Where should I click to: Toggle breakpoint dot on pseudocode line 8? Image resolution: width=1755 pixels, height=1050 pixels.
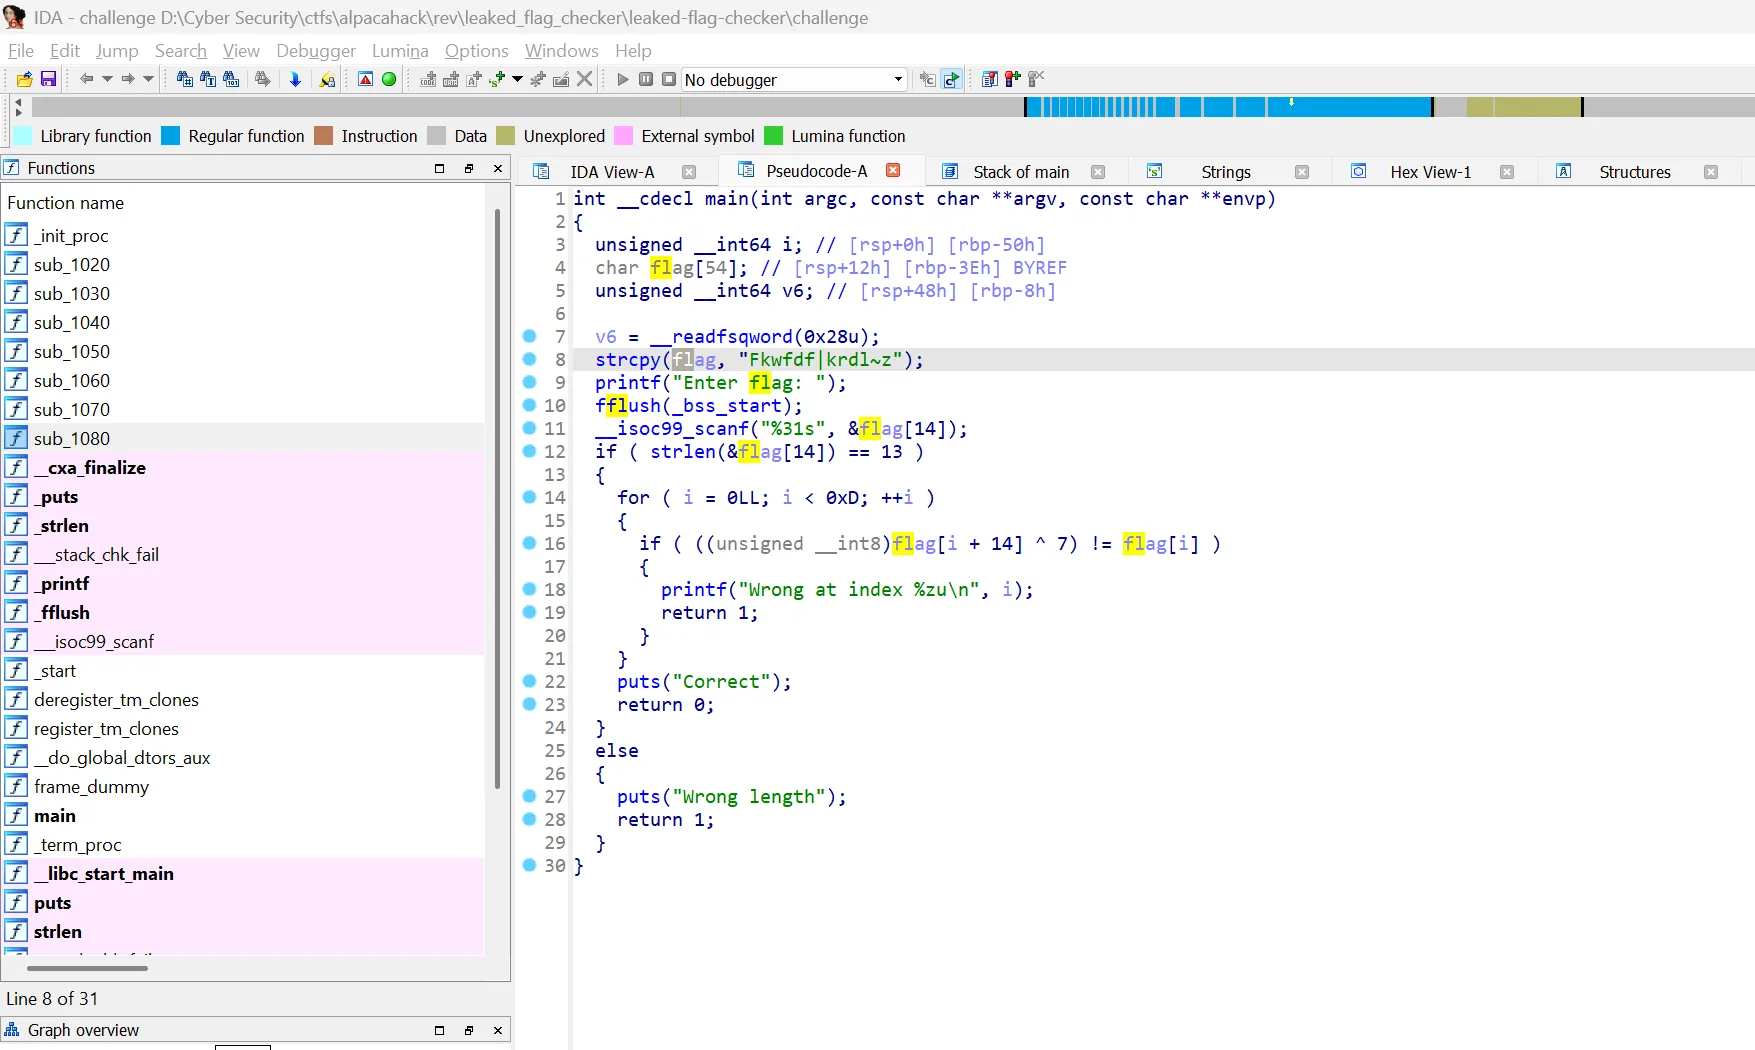[530, 359]
